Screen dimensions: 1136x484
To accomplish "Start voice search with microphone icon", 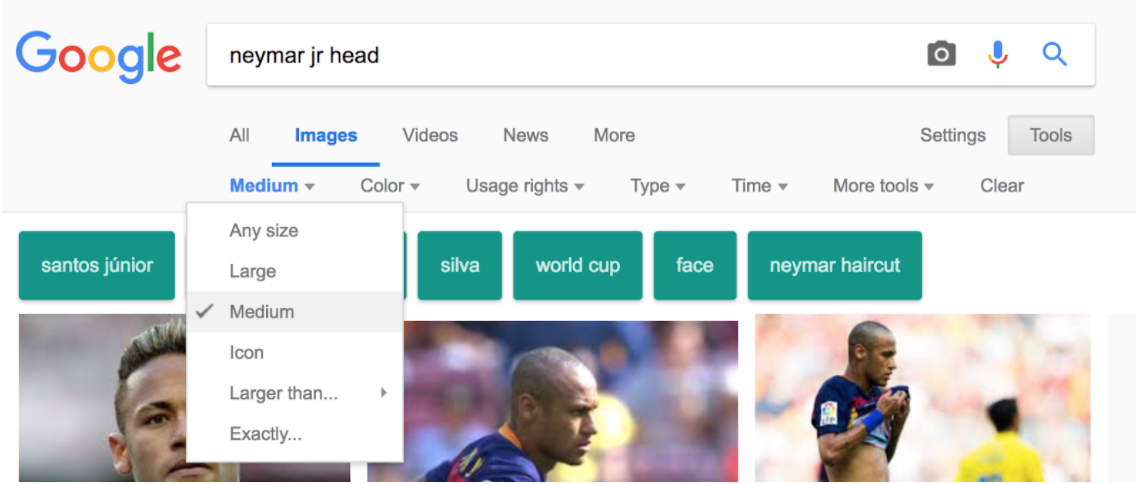I will point(998,54).
